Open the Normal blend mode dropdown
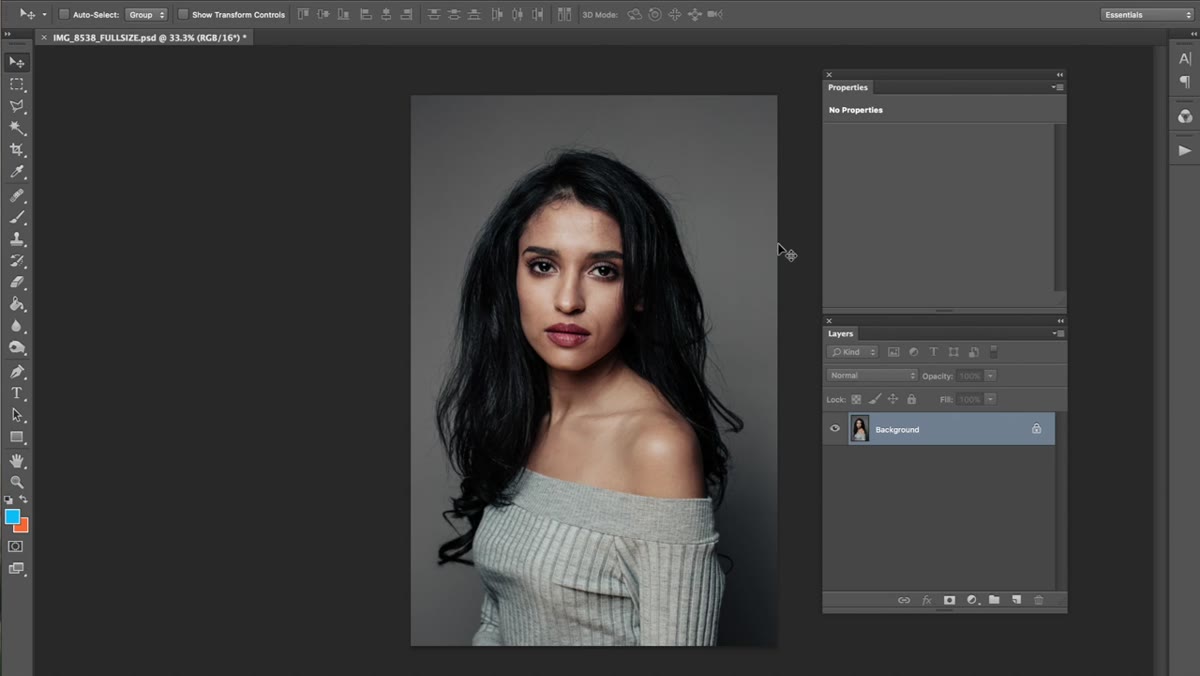The width and height of the screenshot is (1200, 676). tap(872, 375)
